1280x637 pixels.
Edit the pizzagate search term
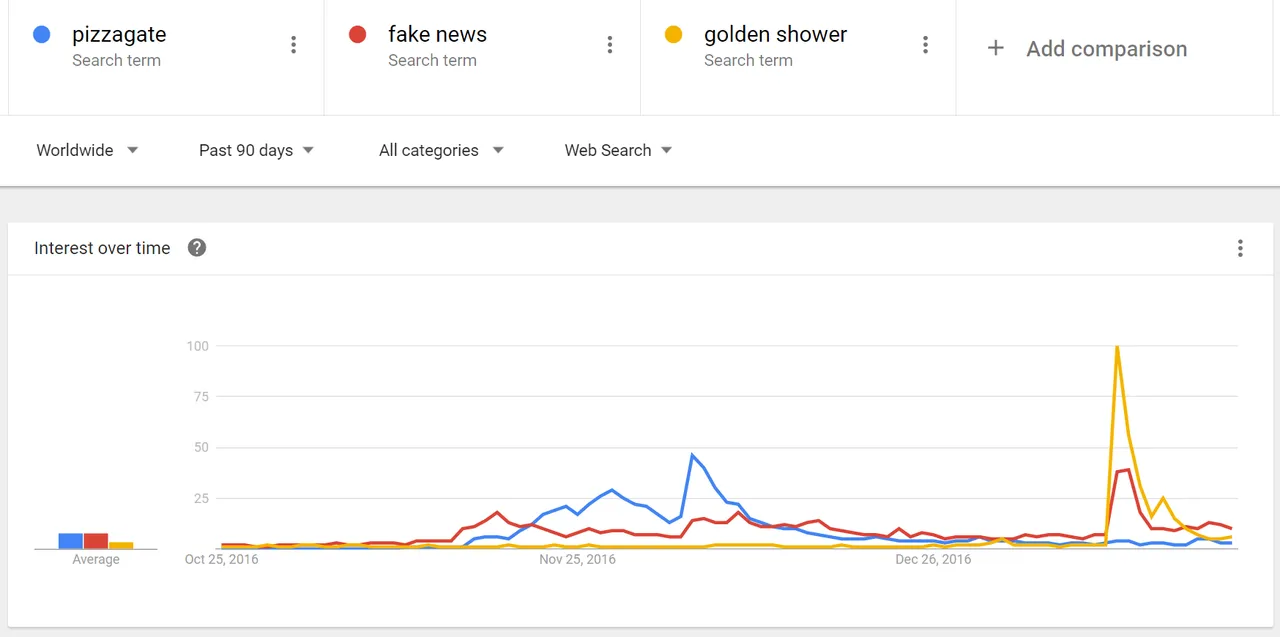pos(119,34)
